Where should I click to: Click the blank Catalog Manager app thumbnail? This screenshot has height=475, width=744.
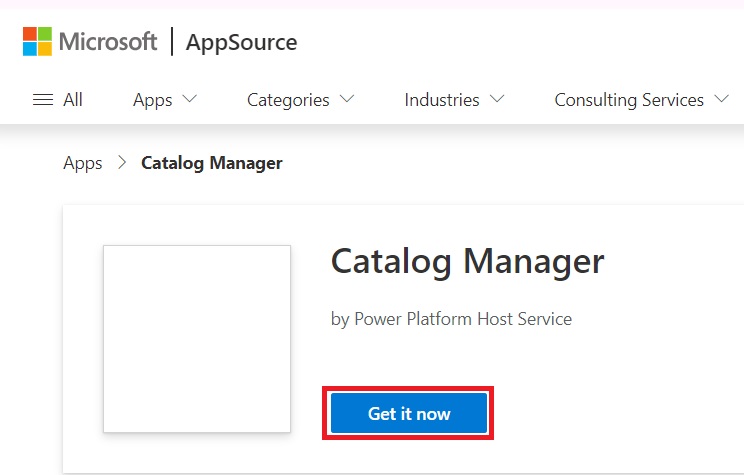197,339
